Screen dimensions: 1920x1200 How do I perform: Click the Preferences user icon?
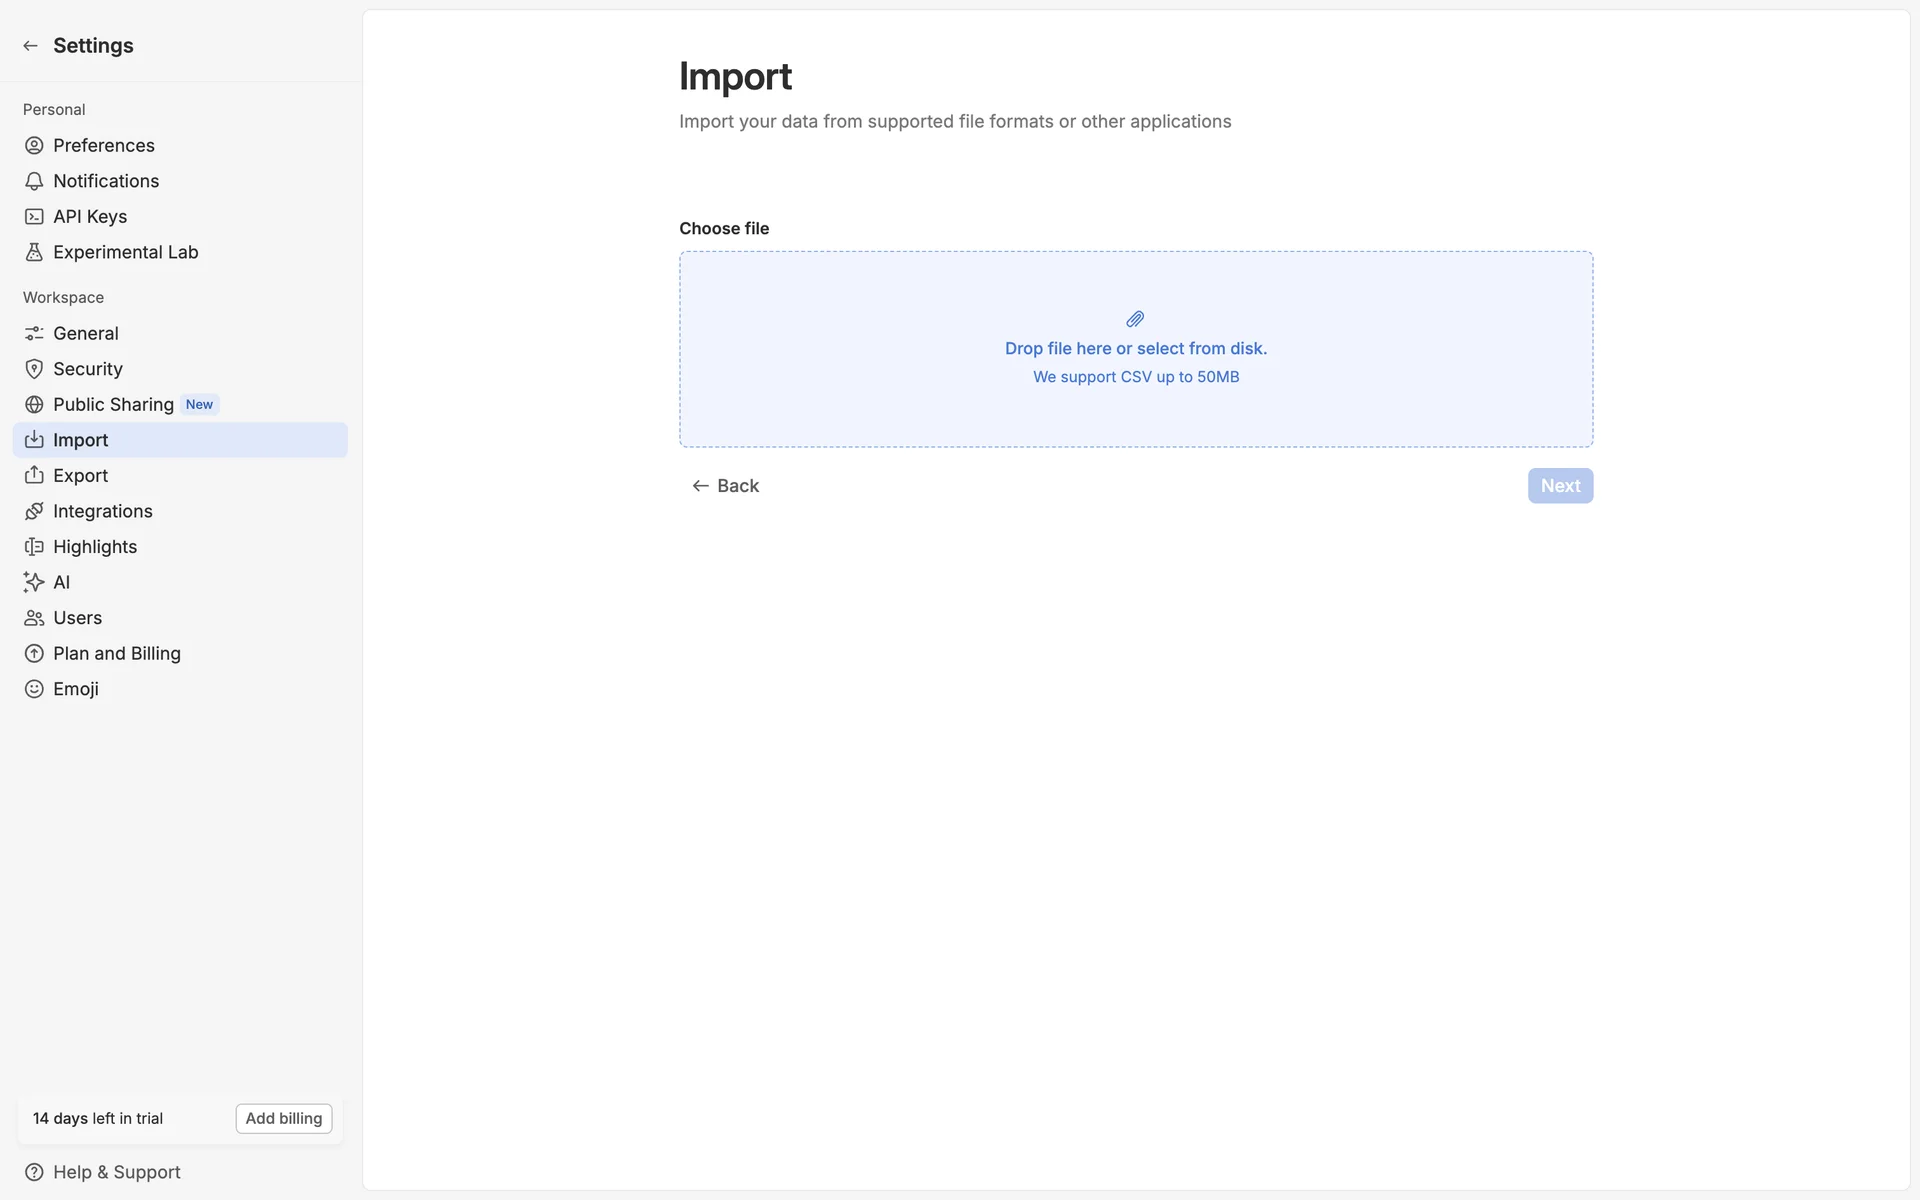click(x=34, y=146)
